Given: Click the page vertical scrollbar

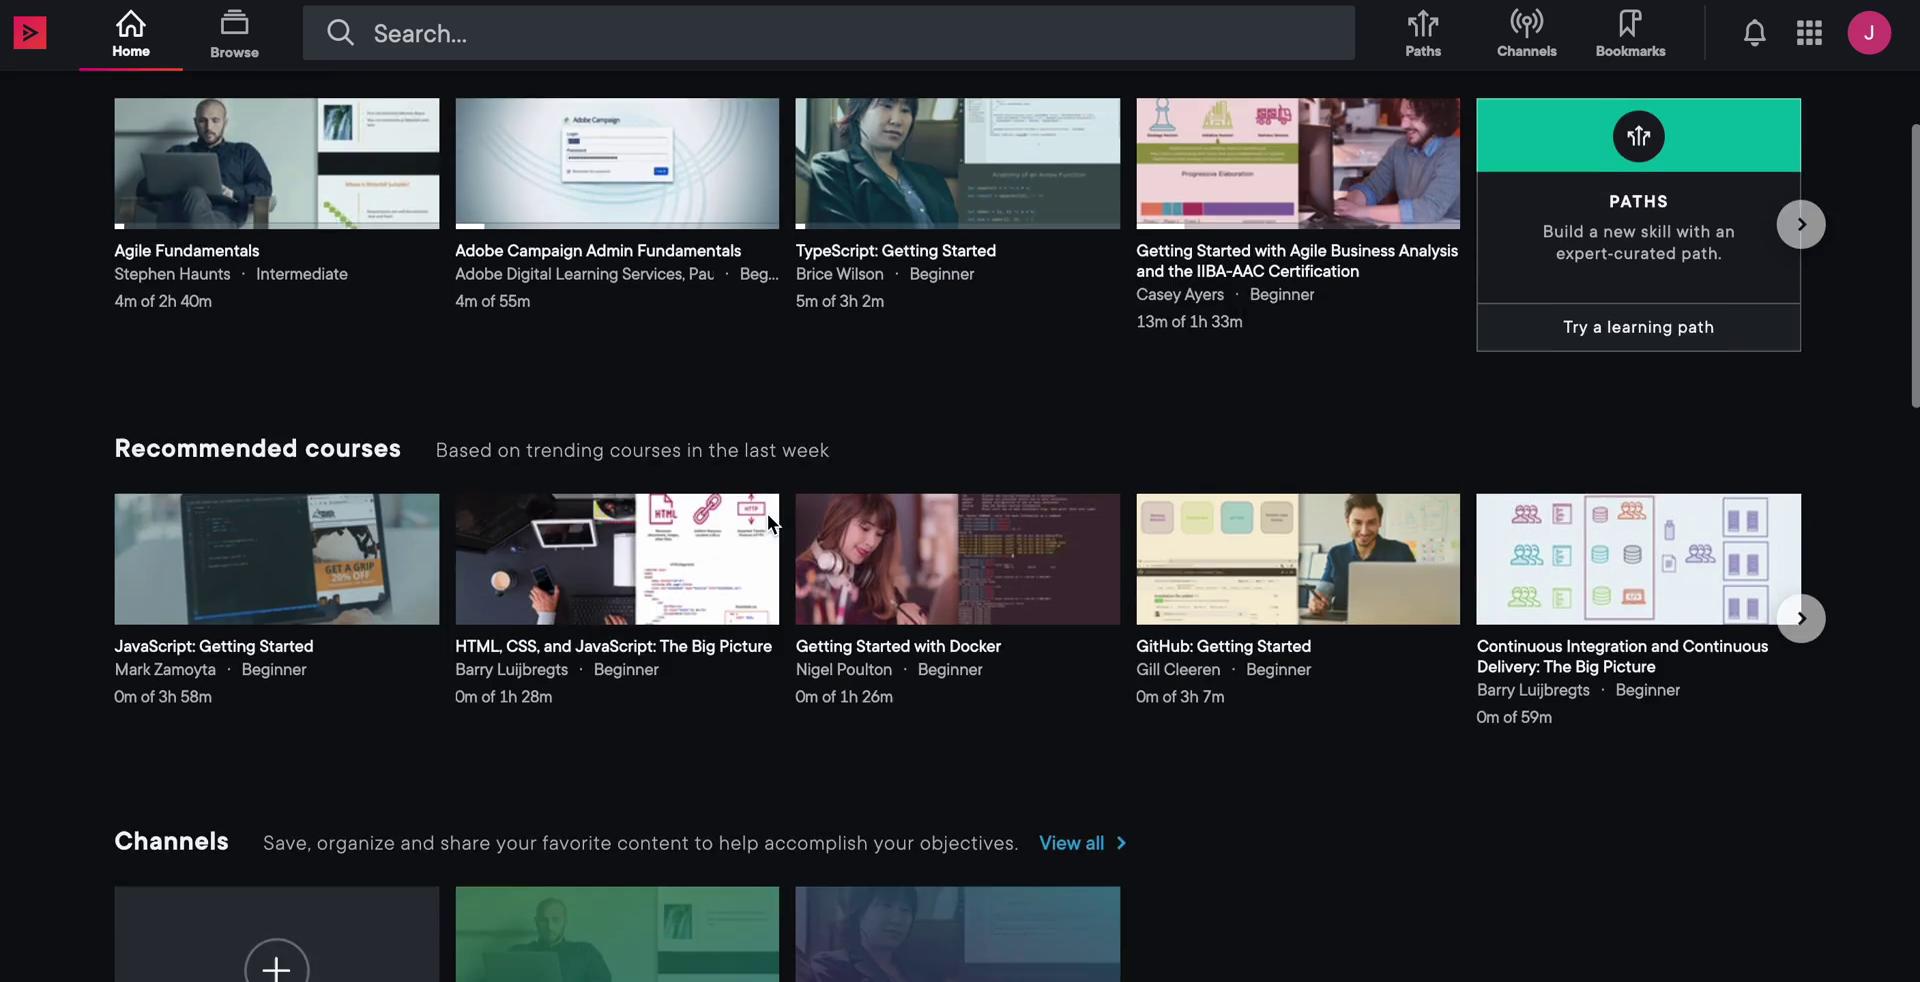Looking at the screenshot, I should (x=1914, y=266).
